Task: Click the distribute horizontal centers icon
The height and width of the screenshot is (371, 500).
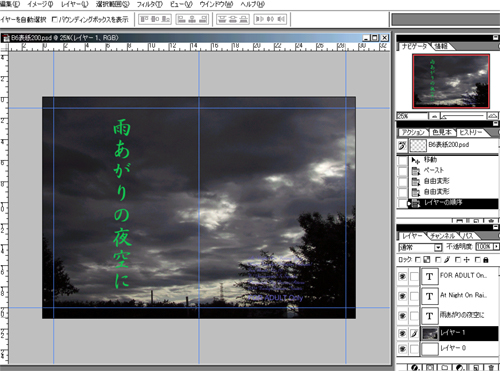Action: (270, 19)
